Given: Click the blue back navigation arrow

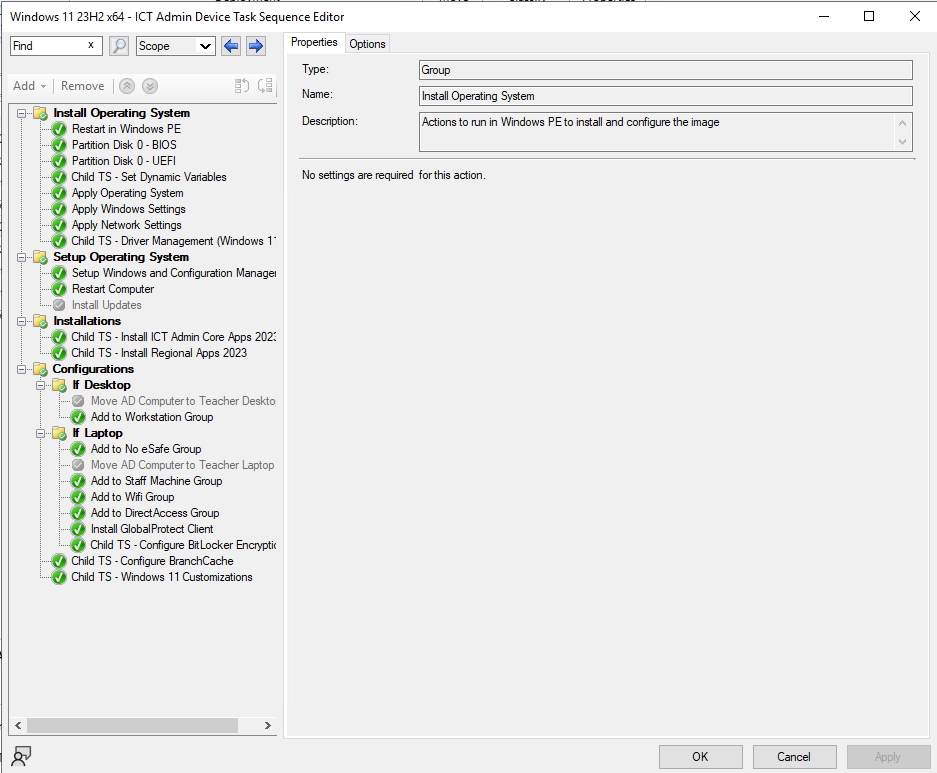Looking at the screenshot, I should [x=228, y=45].
